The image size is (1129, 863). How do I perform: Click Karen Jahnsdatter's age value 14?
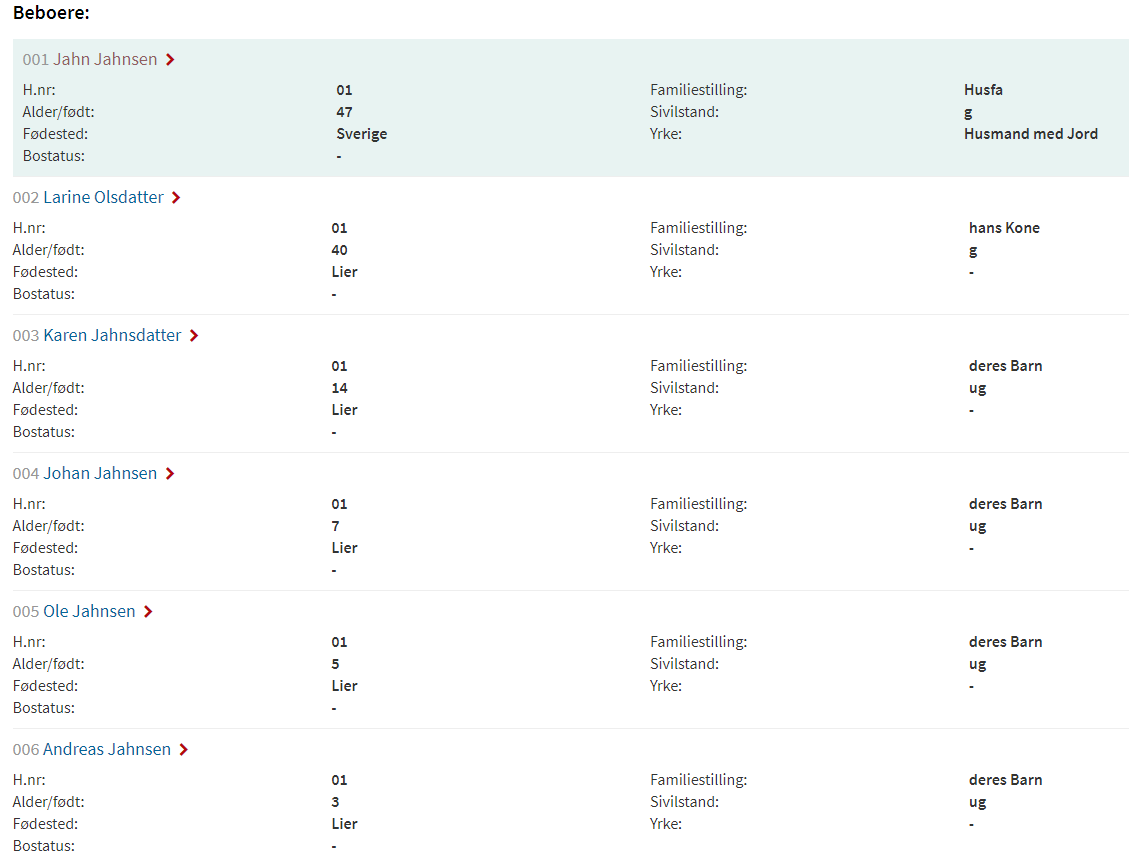[x=339, y=388]
